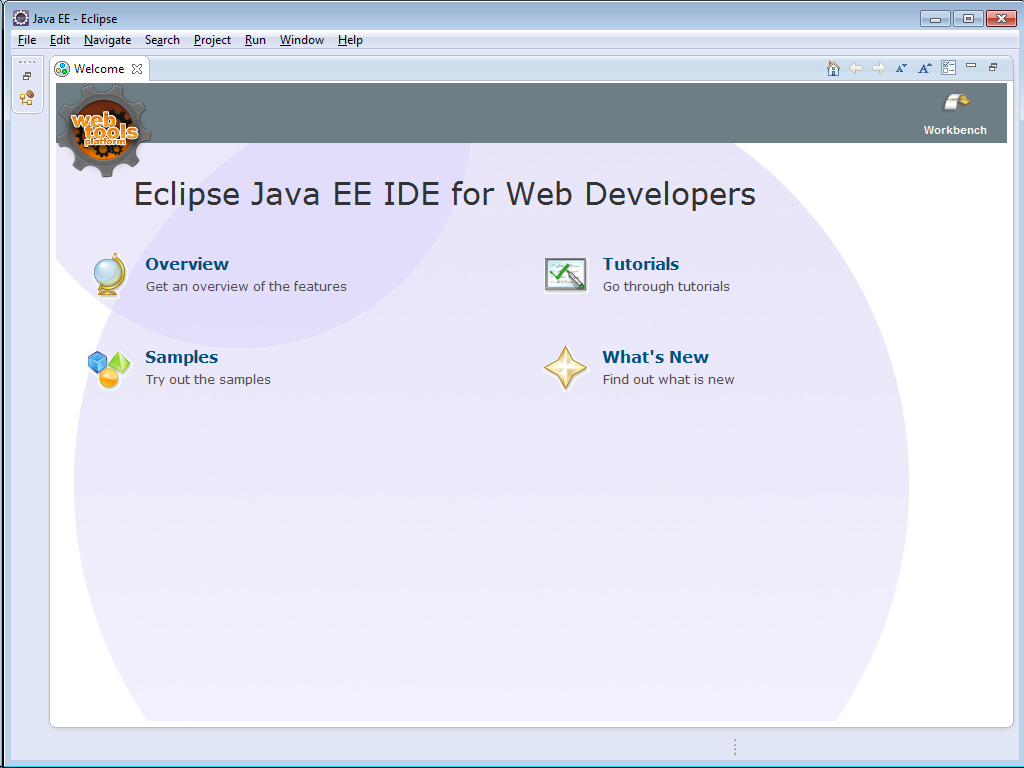Viewport: 1024px width, 768px height.
Task: Navigate forward using the forward arrow
Action: (878, 68)
